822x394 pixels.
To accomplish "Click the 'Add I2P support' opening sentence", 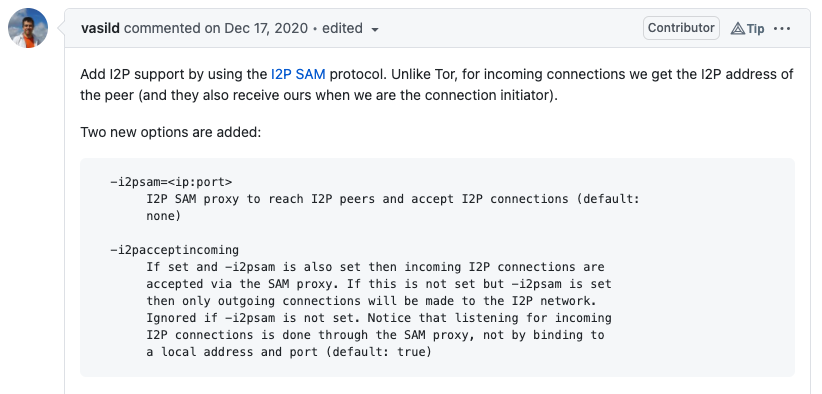I will (134, 74).
